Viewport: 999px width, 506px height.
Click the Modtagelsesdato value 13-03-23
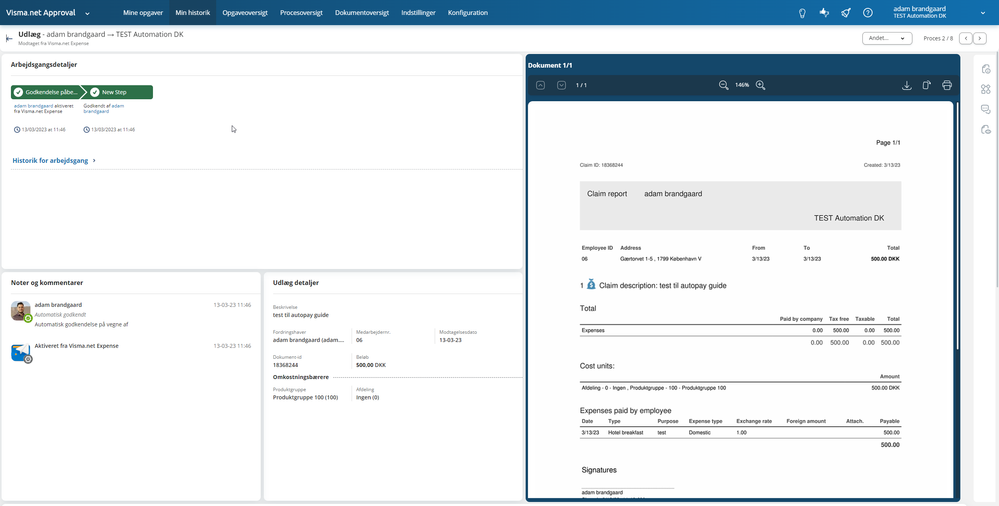pos(450,340)
